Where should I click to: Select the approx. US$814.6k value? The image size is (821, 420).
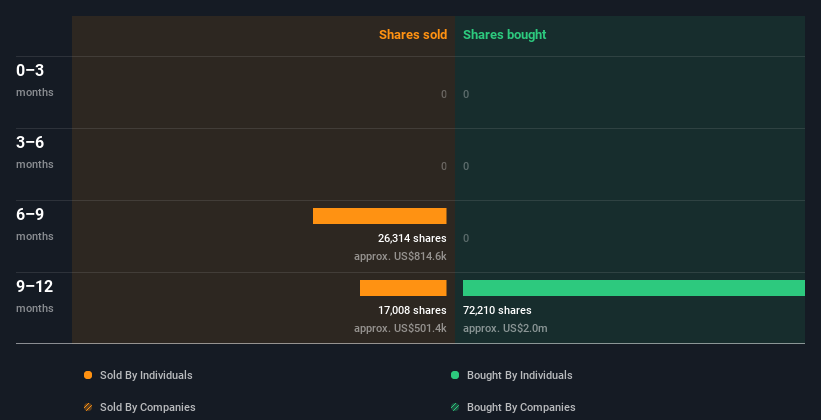(x=400, y=257)
